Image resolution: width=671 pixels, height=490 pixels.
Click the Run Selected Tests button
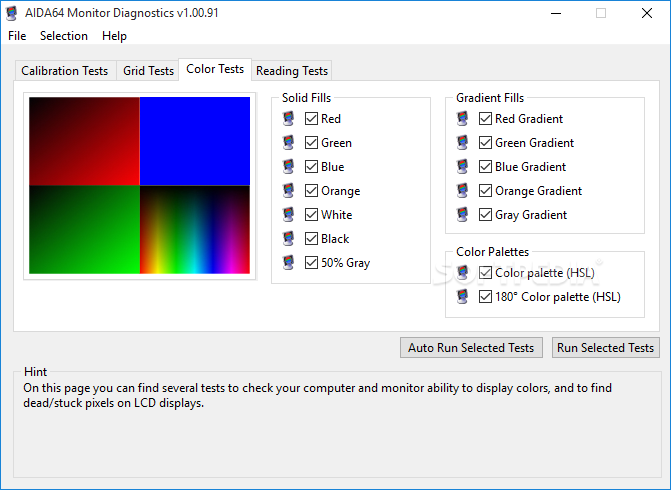pyautogui.click(x=606, y=347)
